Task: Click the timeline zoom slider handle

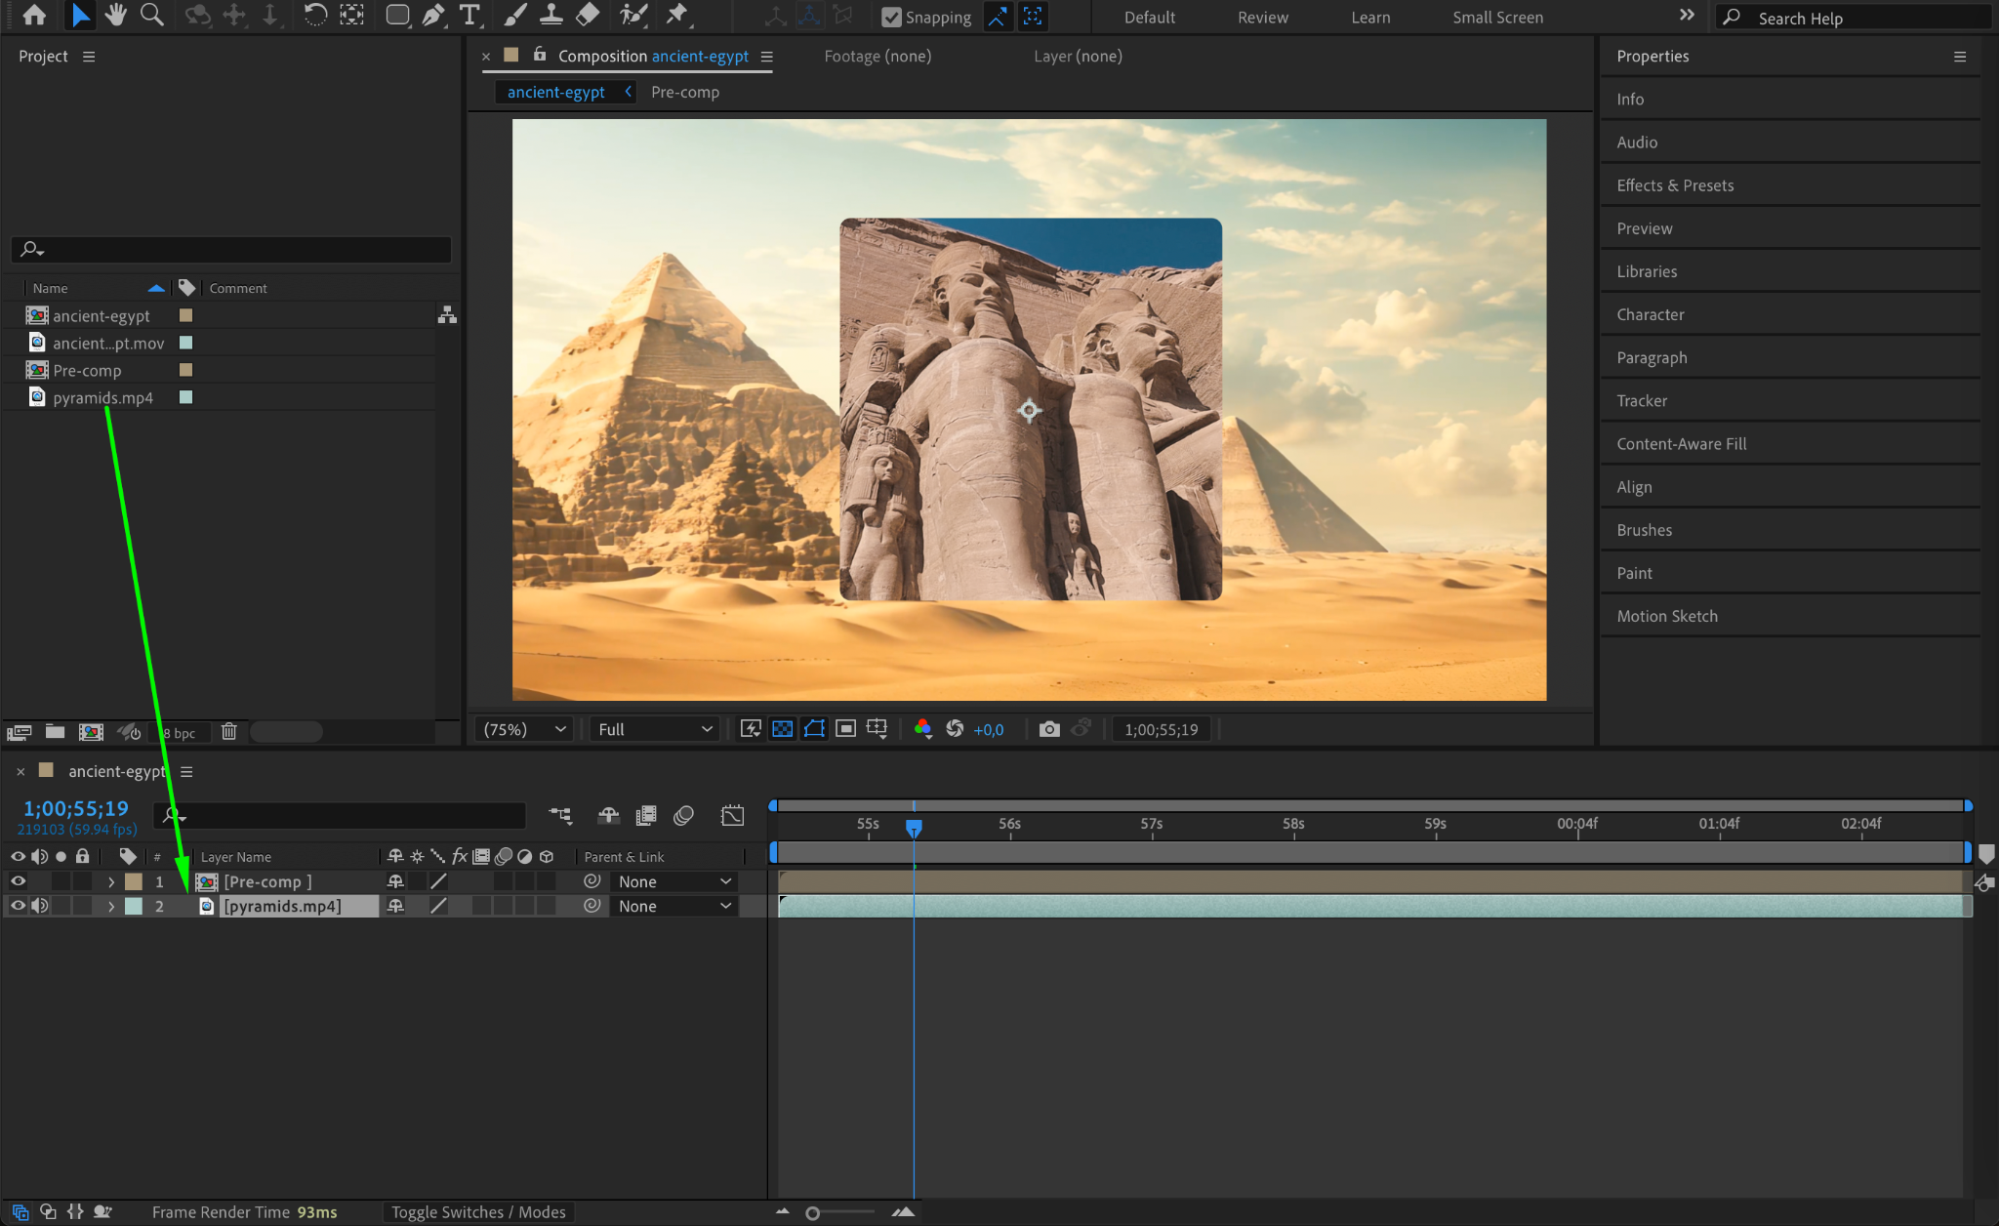Action: click(x=813, y=1213)
